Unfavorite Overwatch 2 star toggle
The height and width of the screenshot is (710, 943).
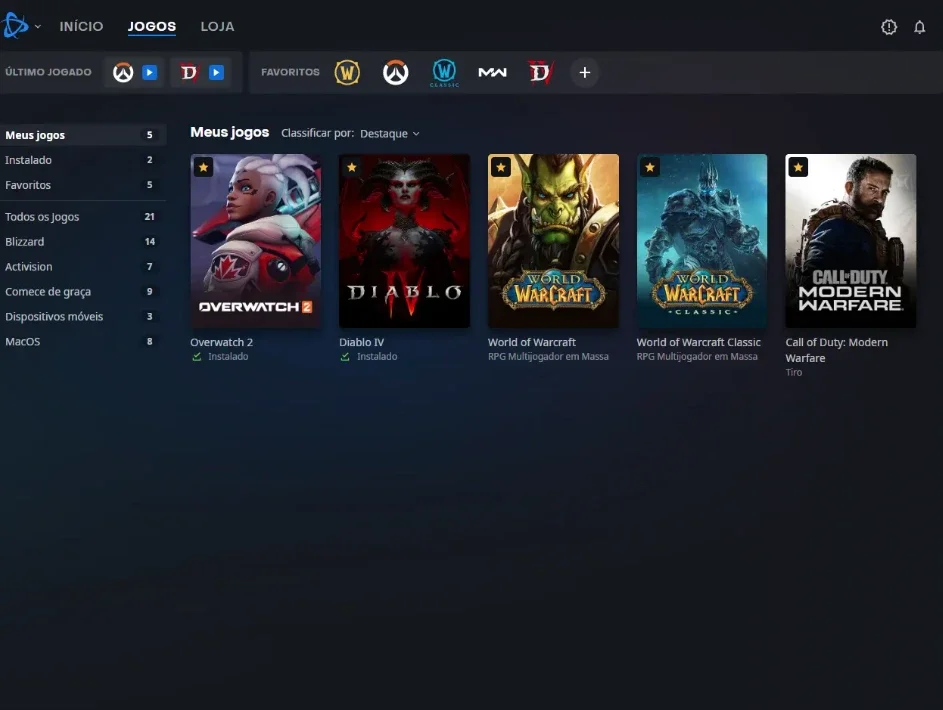[x=203, y=167]
